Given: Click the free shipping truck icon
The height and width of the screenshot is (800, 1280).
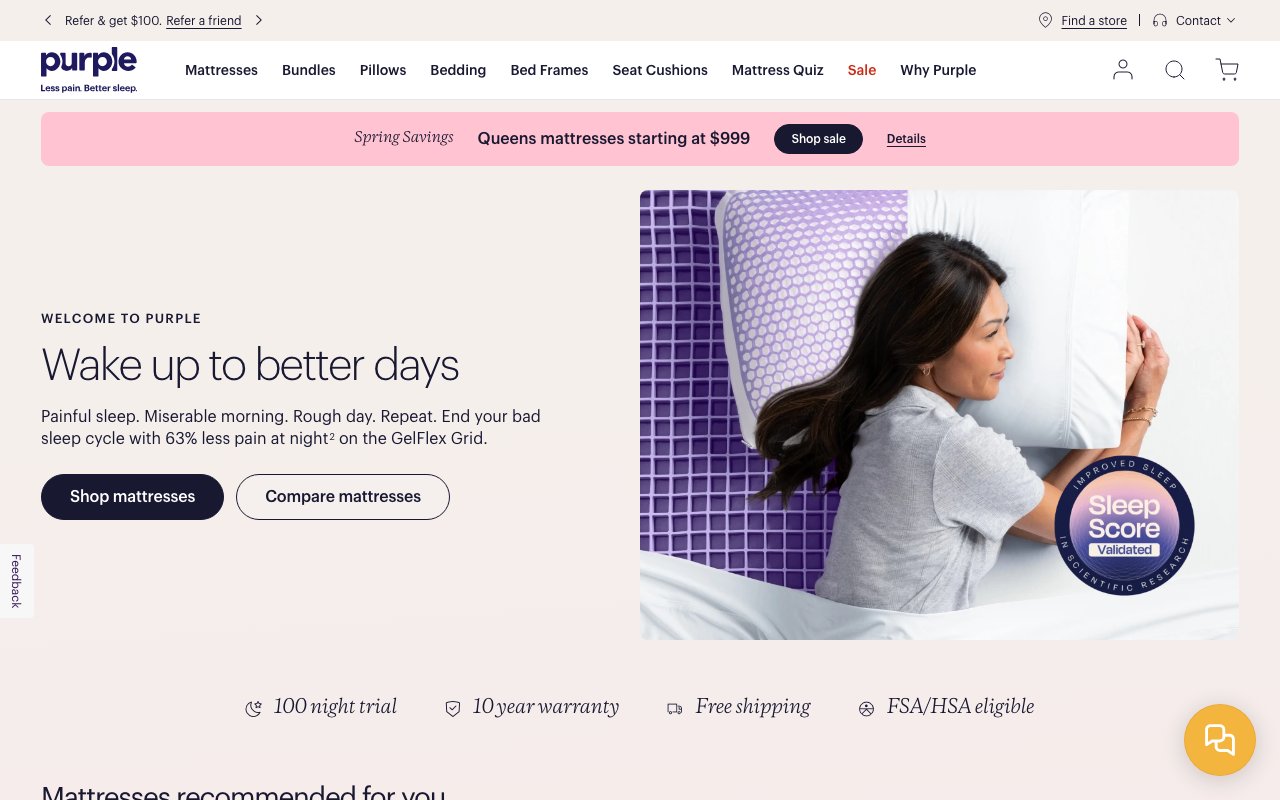Looking at the screenshot, I should coord(675,708).
